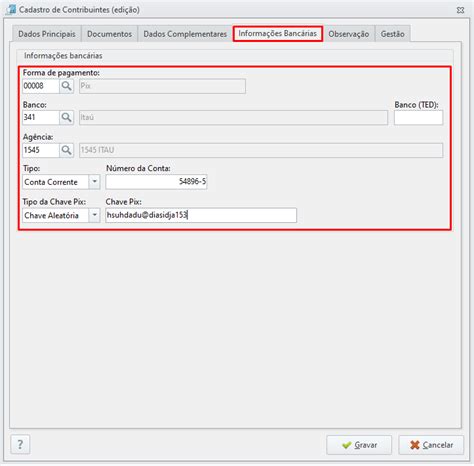The width and height of the screenshot is (474, 466).
Task: Expand the Tipo da Chave Pix dropdown
Action: [x=94, y=215]
